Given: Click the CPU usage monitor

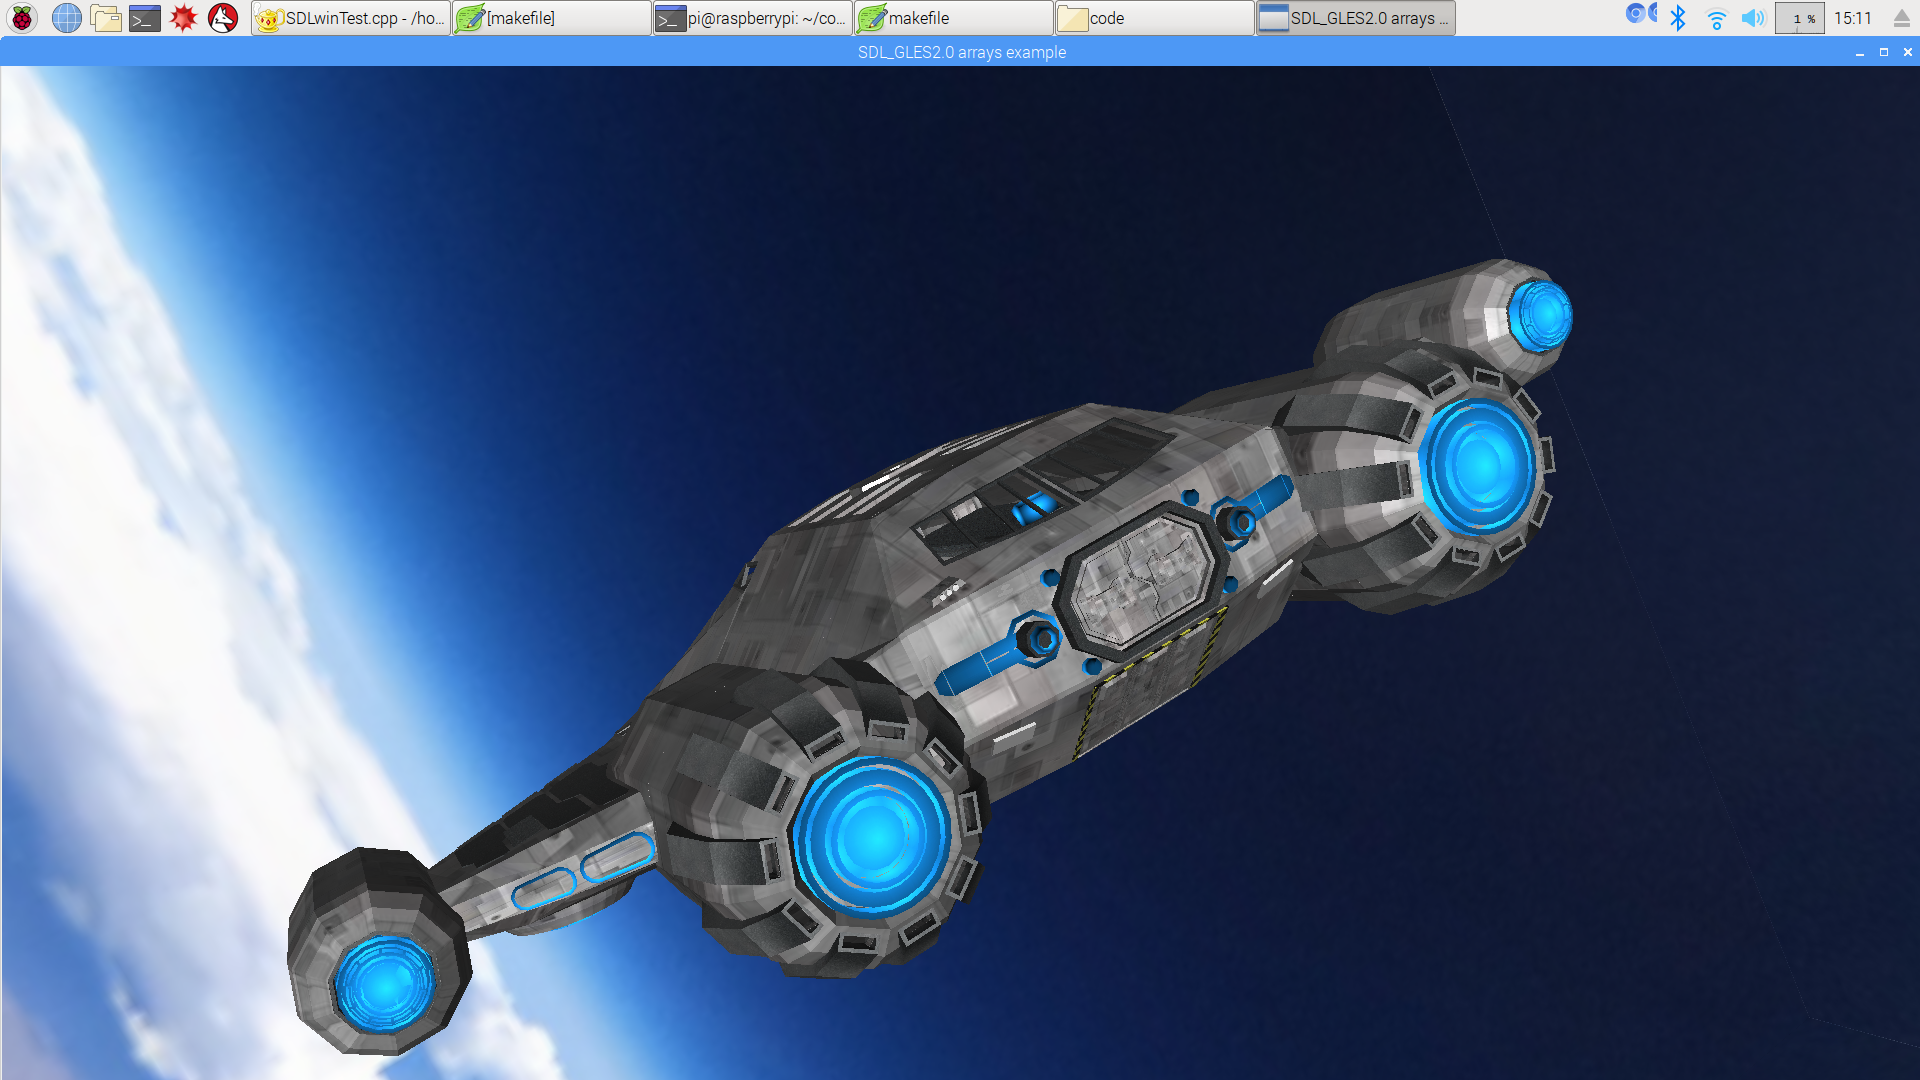Looking at the screenshot, I should tap(1799, 18).
